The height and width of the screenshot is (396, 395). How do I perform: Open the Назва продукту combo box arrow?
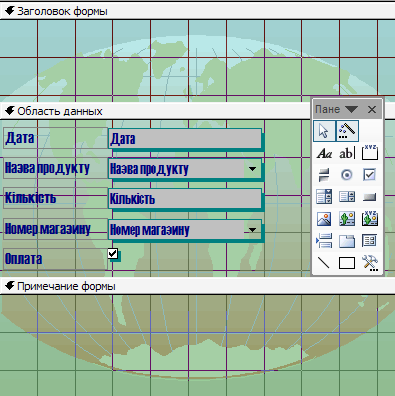click(x=252, y=169)
